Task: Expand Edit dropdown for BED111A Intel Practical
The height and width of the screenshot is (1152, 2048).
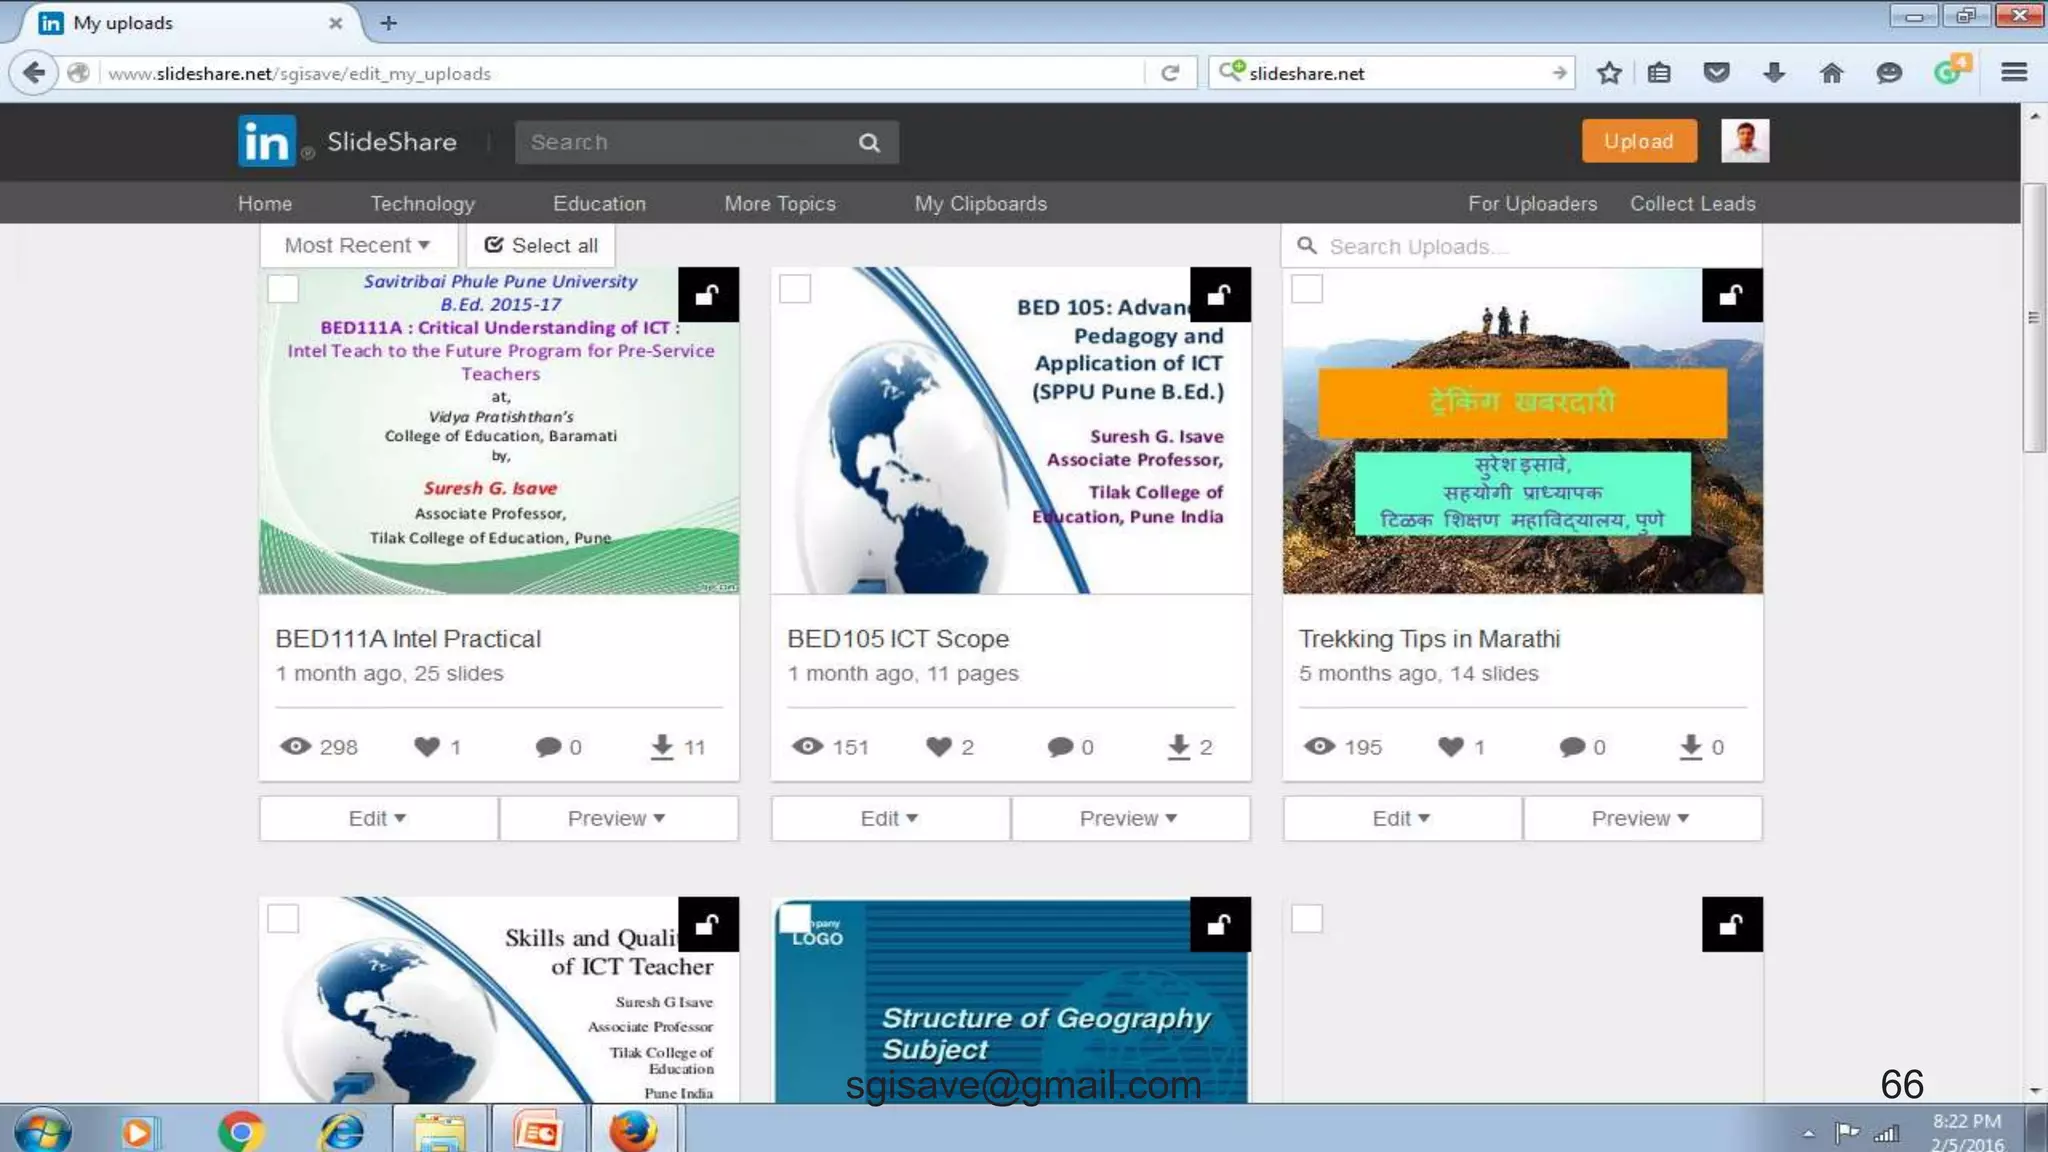Action: click(377, 818)
